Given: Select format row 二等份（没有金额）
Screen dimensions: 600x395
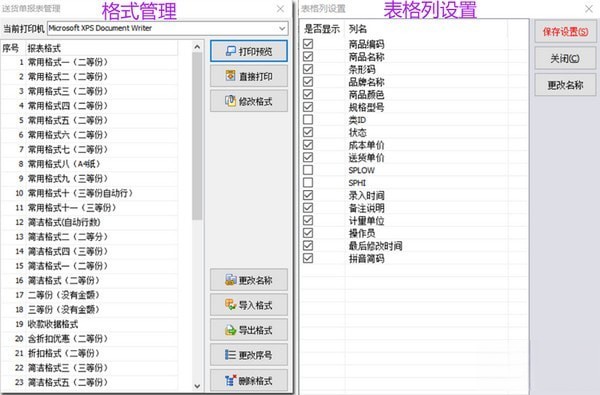Looking at the screenshot, I should pos(90,295).
